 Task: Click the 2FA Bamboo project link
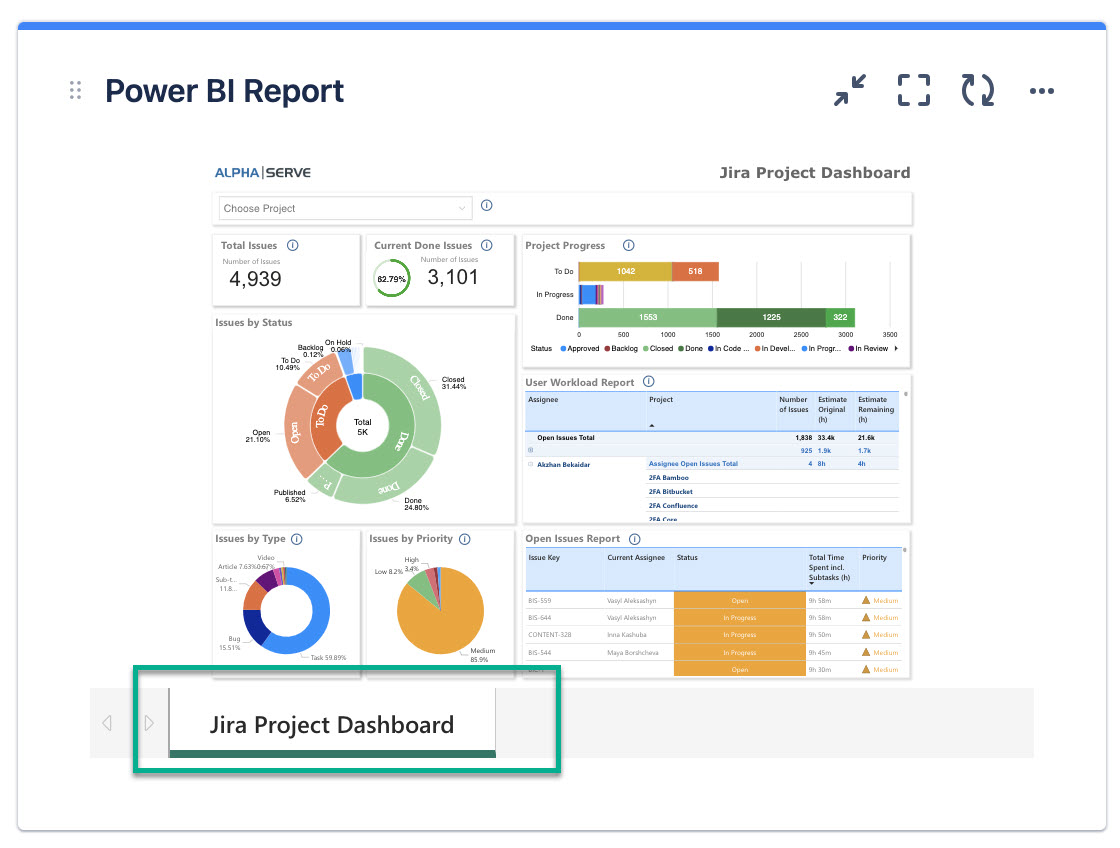[x=669, y=478]
